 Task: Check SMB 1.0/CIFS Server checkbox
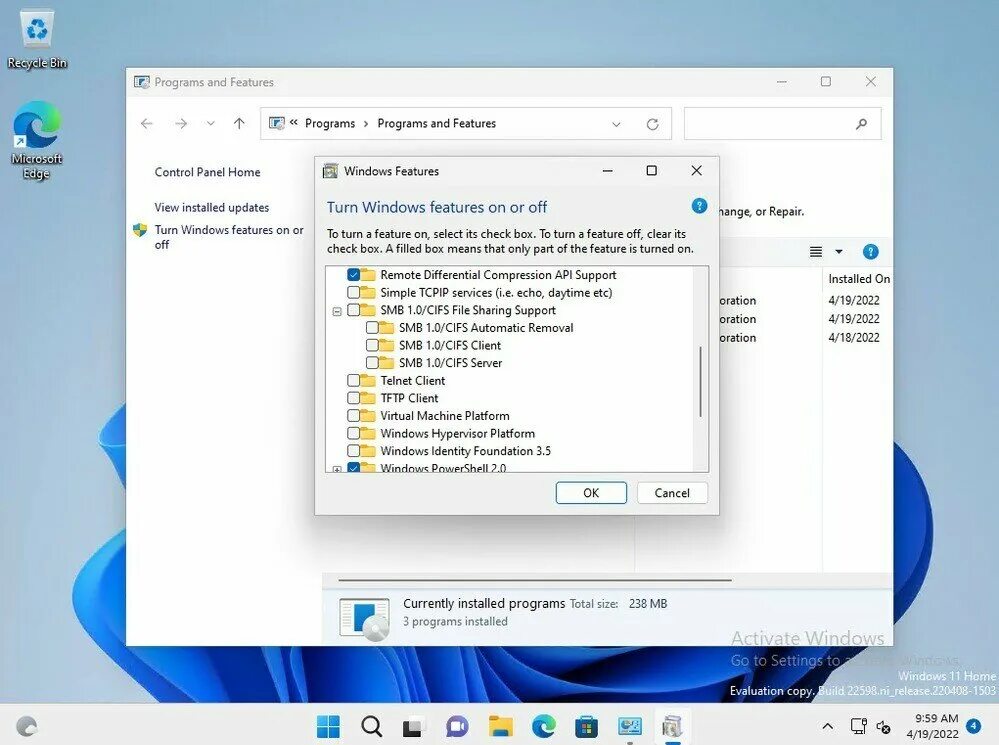[372, 363]
